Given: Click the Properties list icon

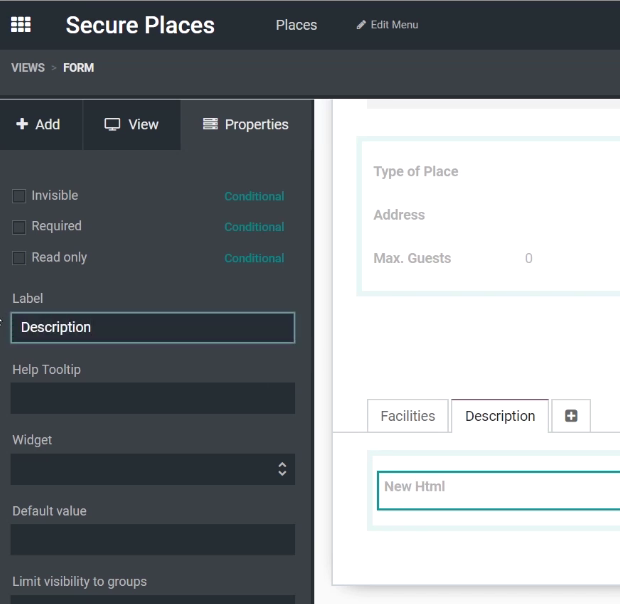Looking at the screenshot, I should [x=210, y=124].
